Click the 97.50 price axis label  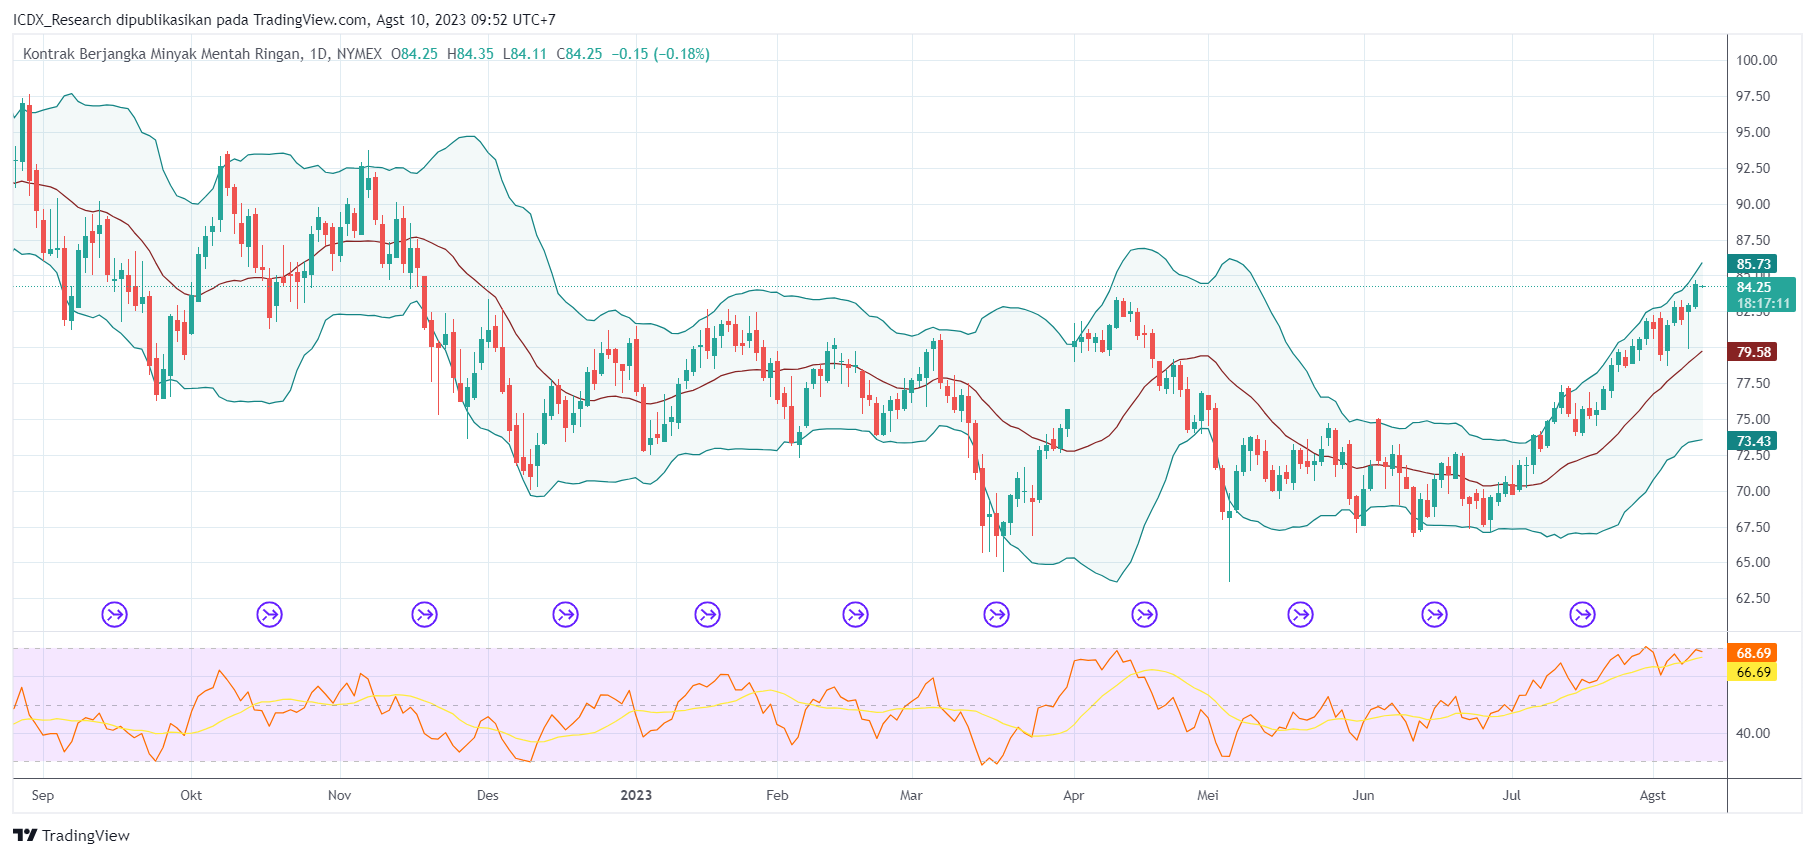point(1753,96)
